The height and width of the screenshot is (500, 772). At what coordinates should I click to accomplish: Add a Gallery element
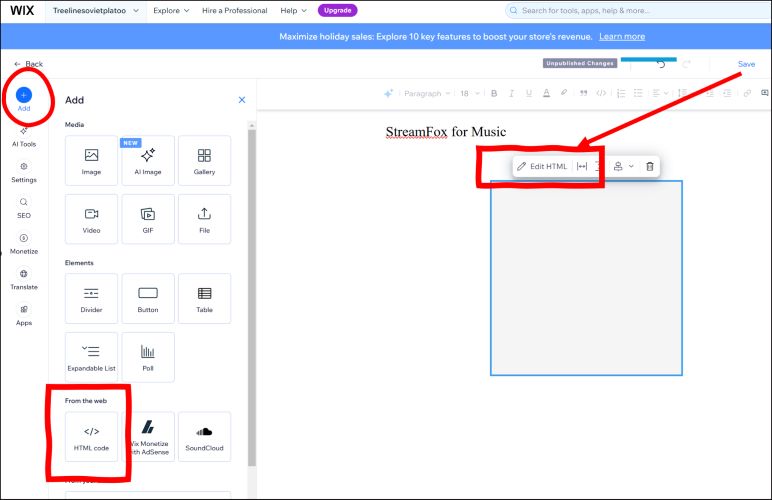204,161
